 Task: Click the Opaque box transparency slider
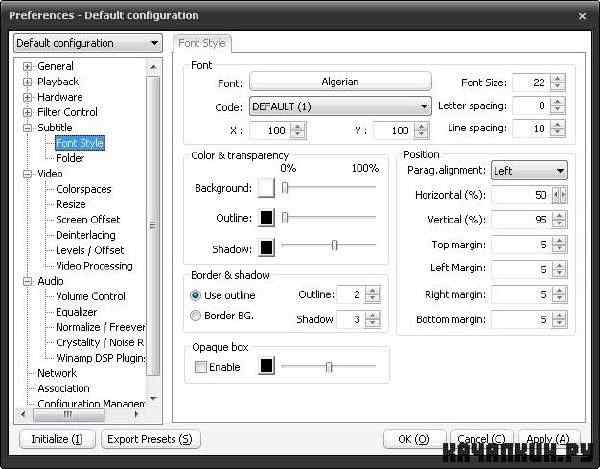(x=329, y=366)
